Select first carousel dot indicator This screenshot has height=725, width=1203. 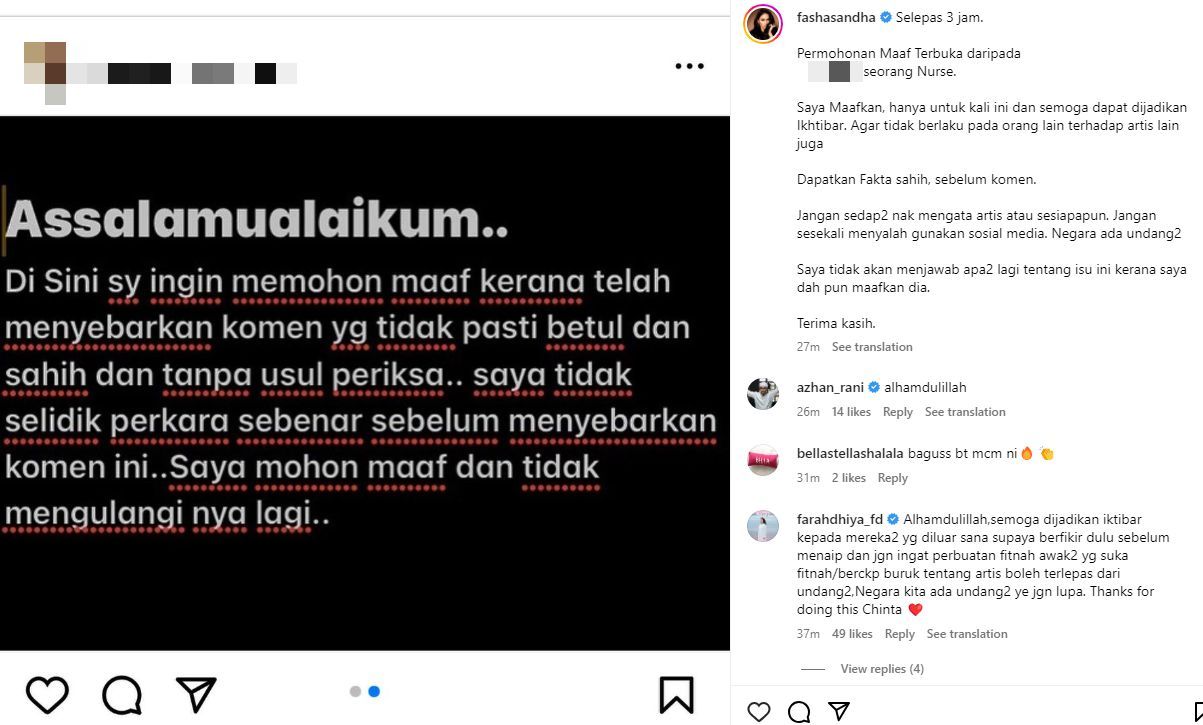pos(355,691)
